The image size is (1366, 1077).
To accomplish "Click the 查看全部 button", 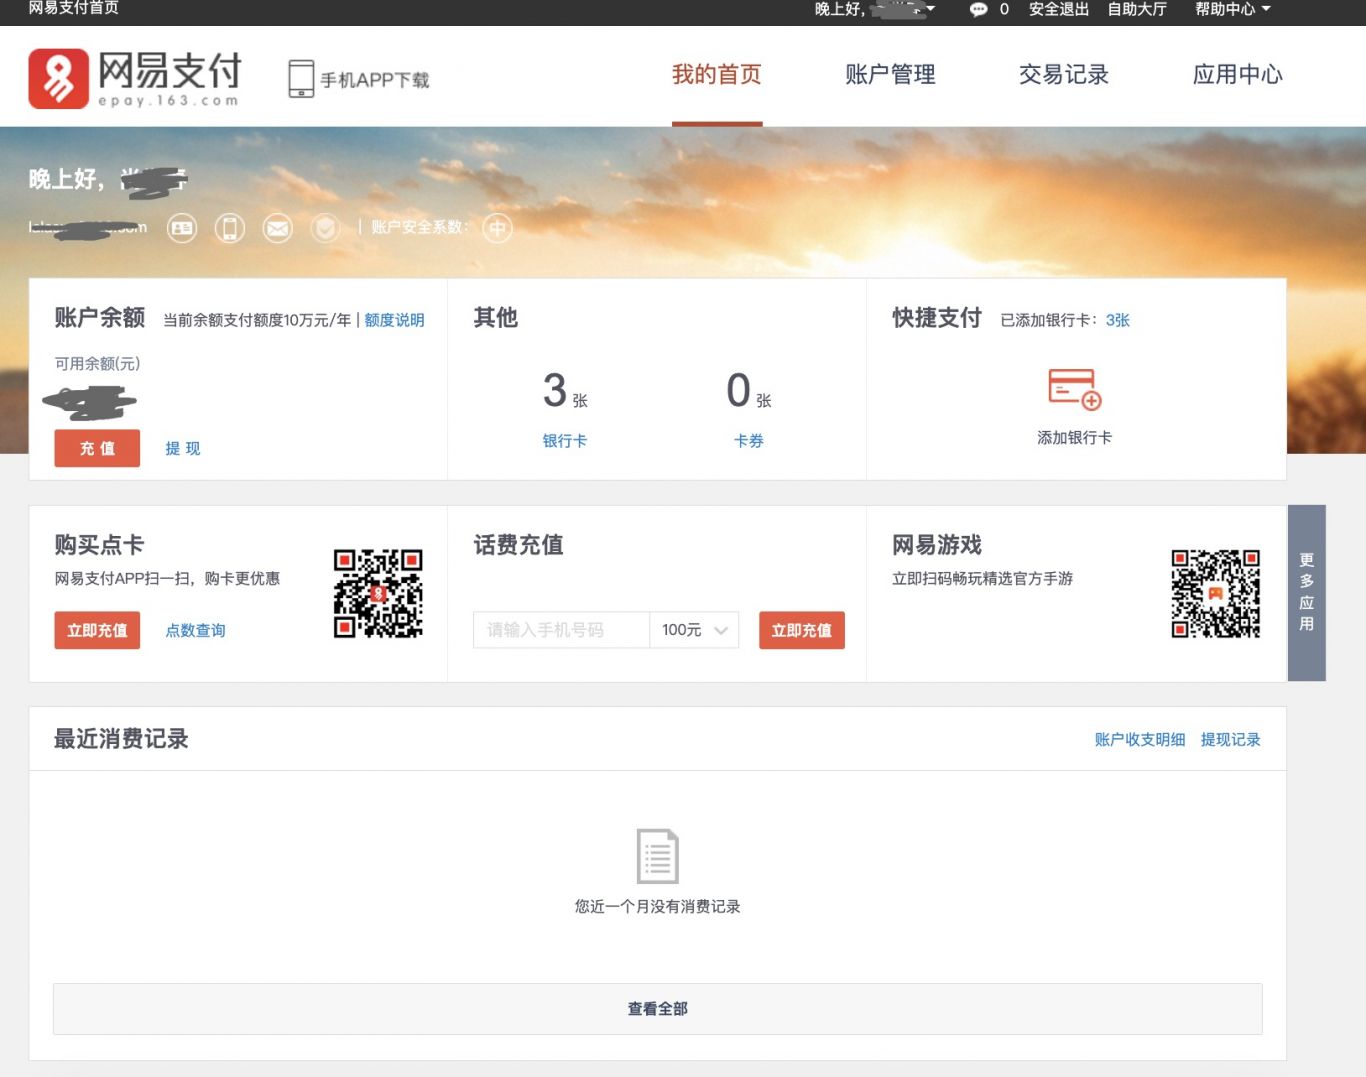I will 658,1009.
